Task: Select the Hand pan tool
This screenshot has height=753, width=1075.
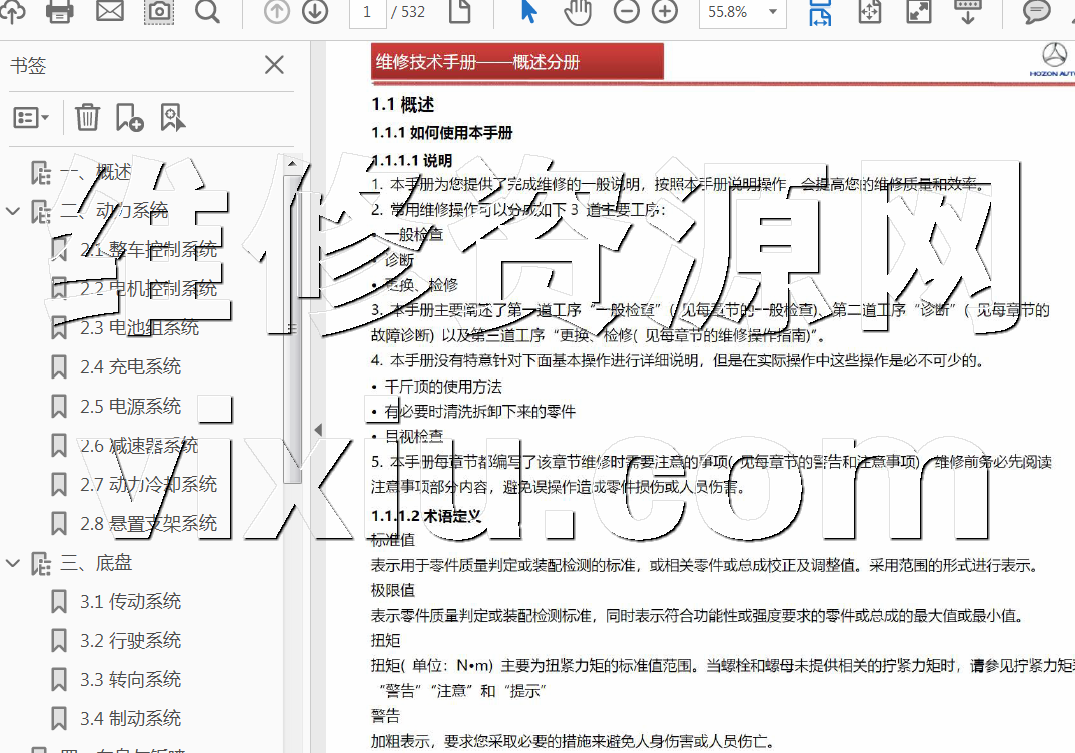Action: point(578,12)
